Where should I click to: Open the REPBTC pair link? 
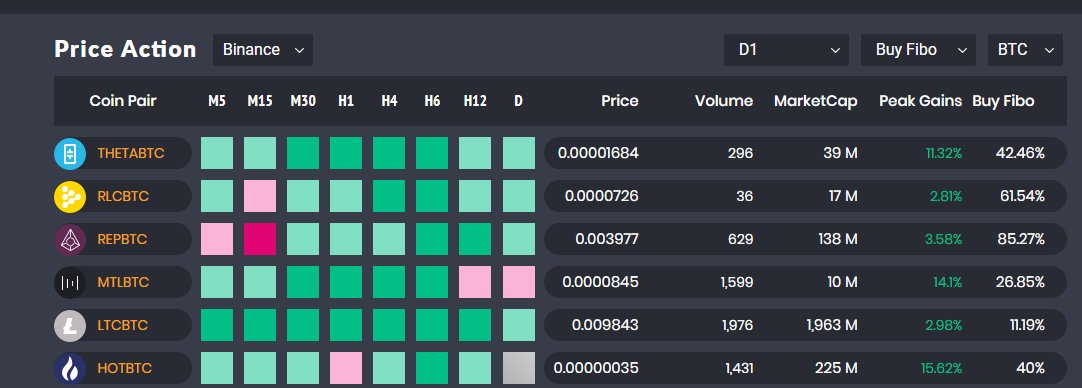tap(122, 240)
